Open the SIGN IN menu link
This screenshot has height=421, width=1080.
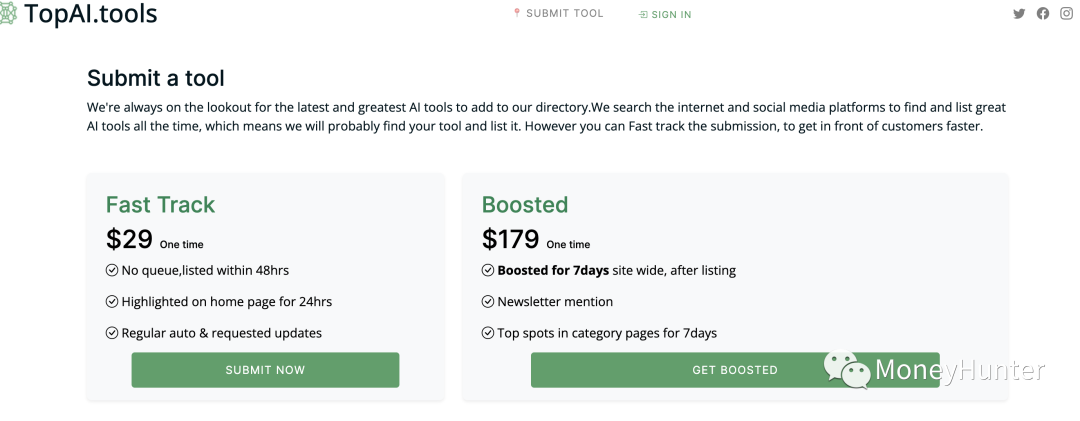click(x=671, y=14)
